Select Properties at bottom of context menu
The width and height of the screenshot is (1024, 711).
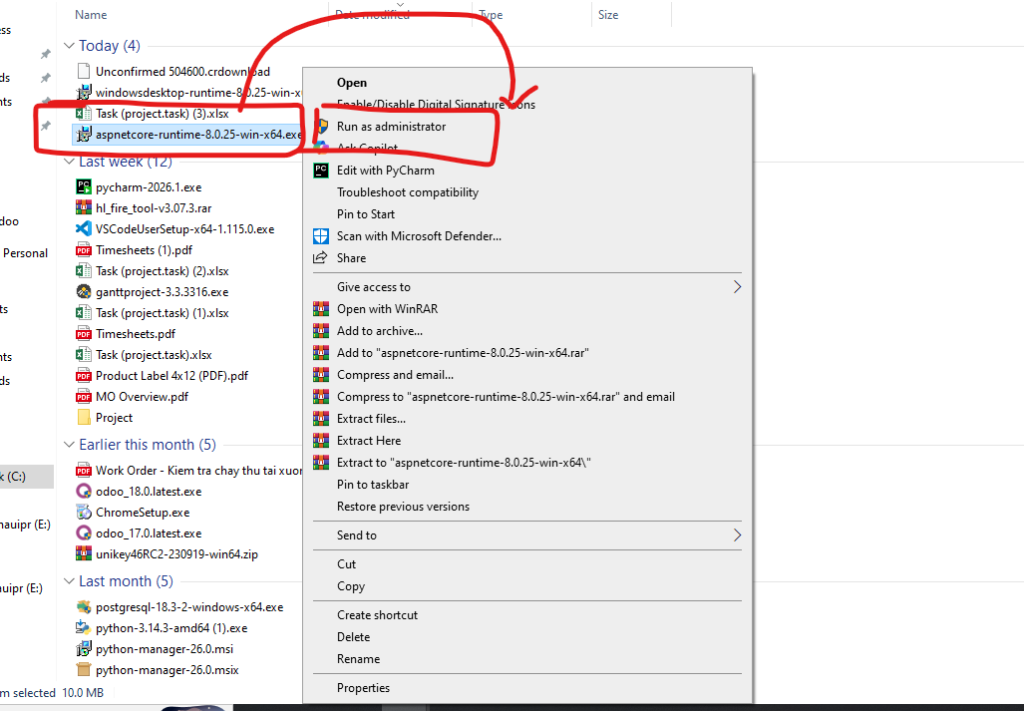[363, 688]
